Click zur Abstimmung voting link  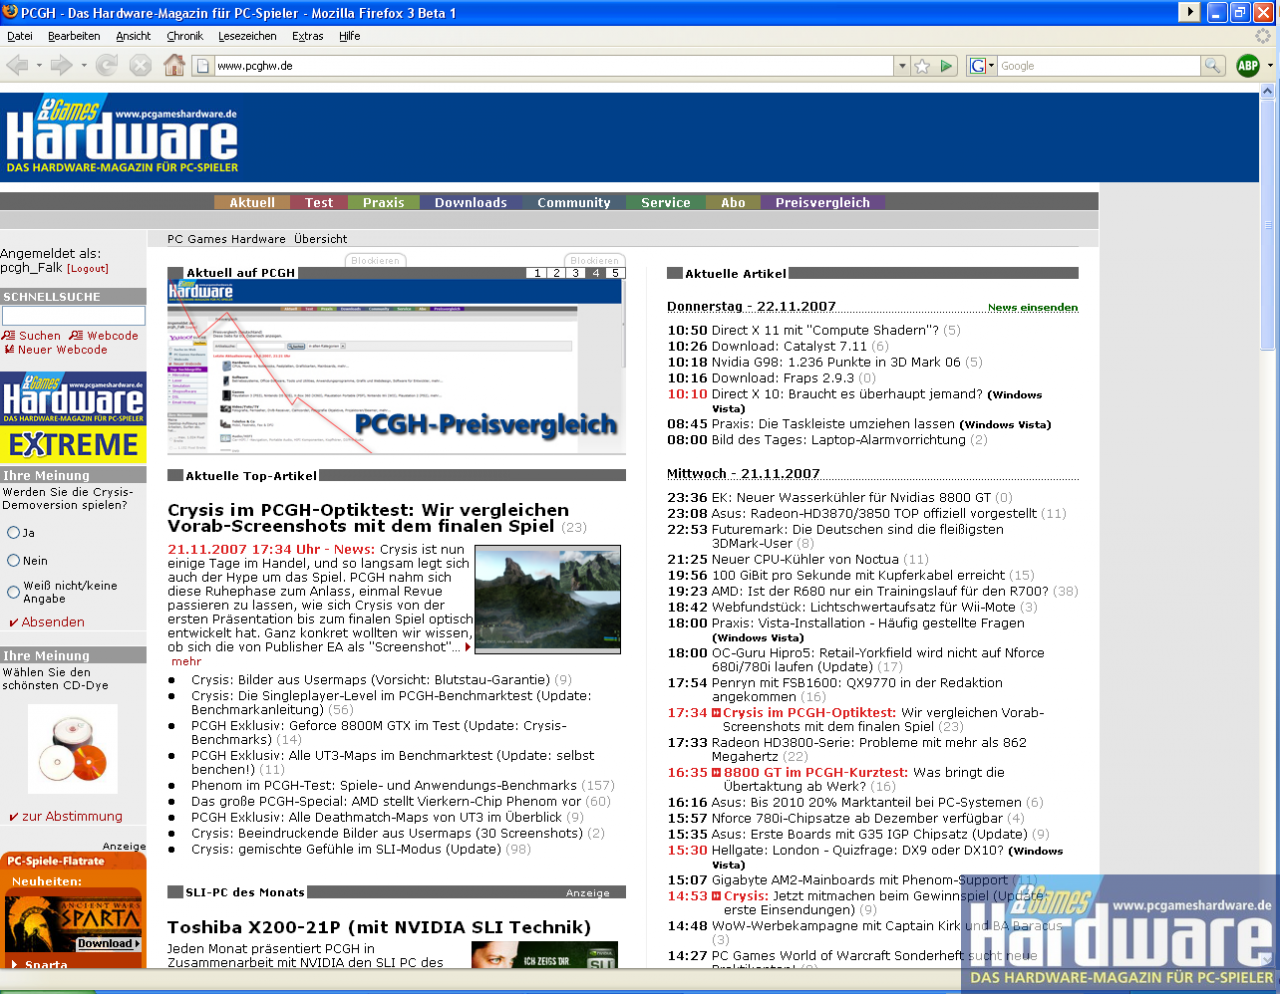(65, 816)
